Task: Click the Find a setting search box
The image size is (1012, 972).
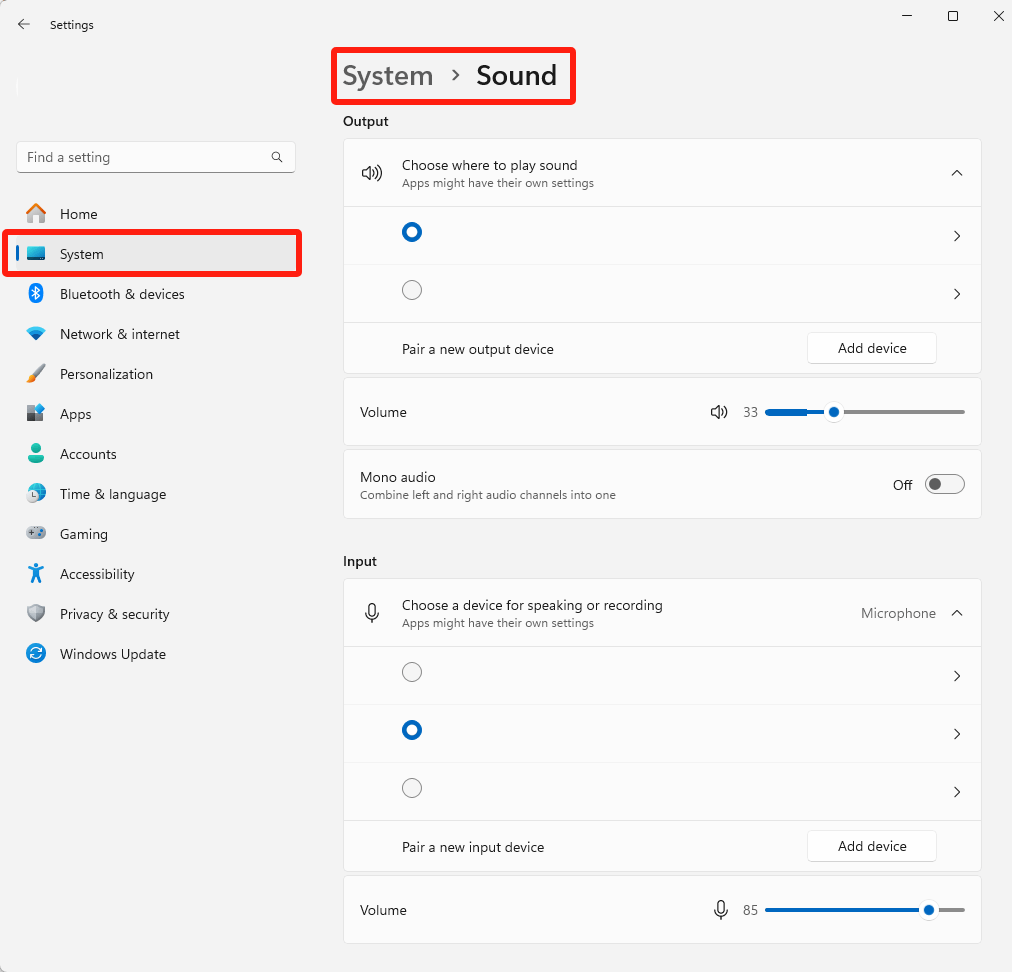Action: [156, 157]
